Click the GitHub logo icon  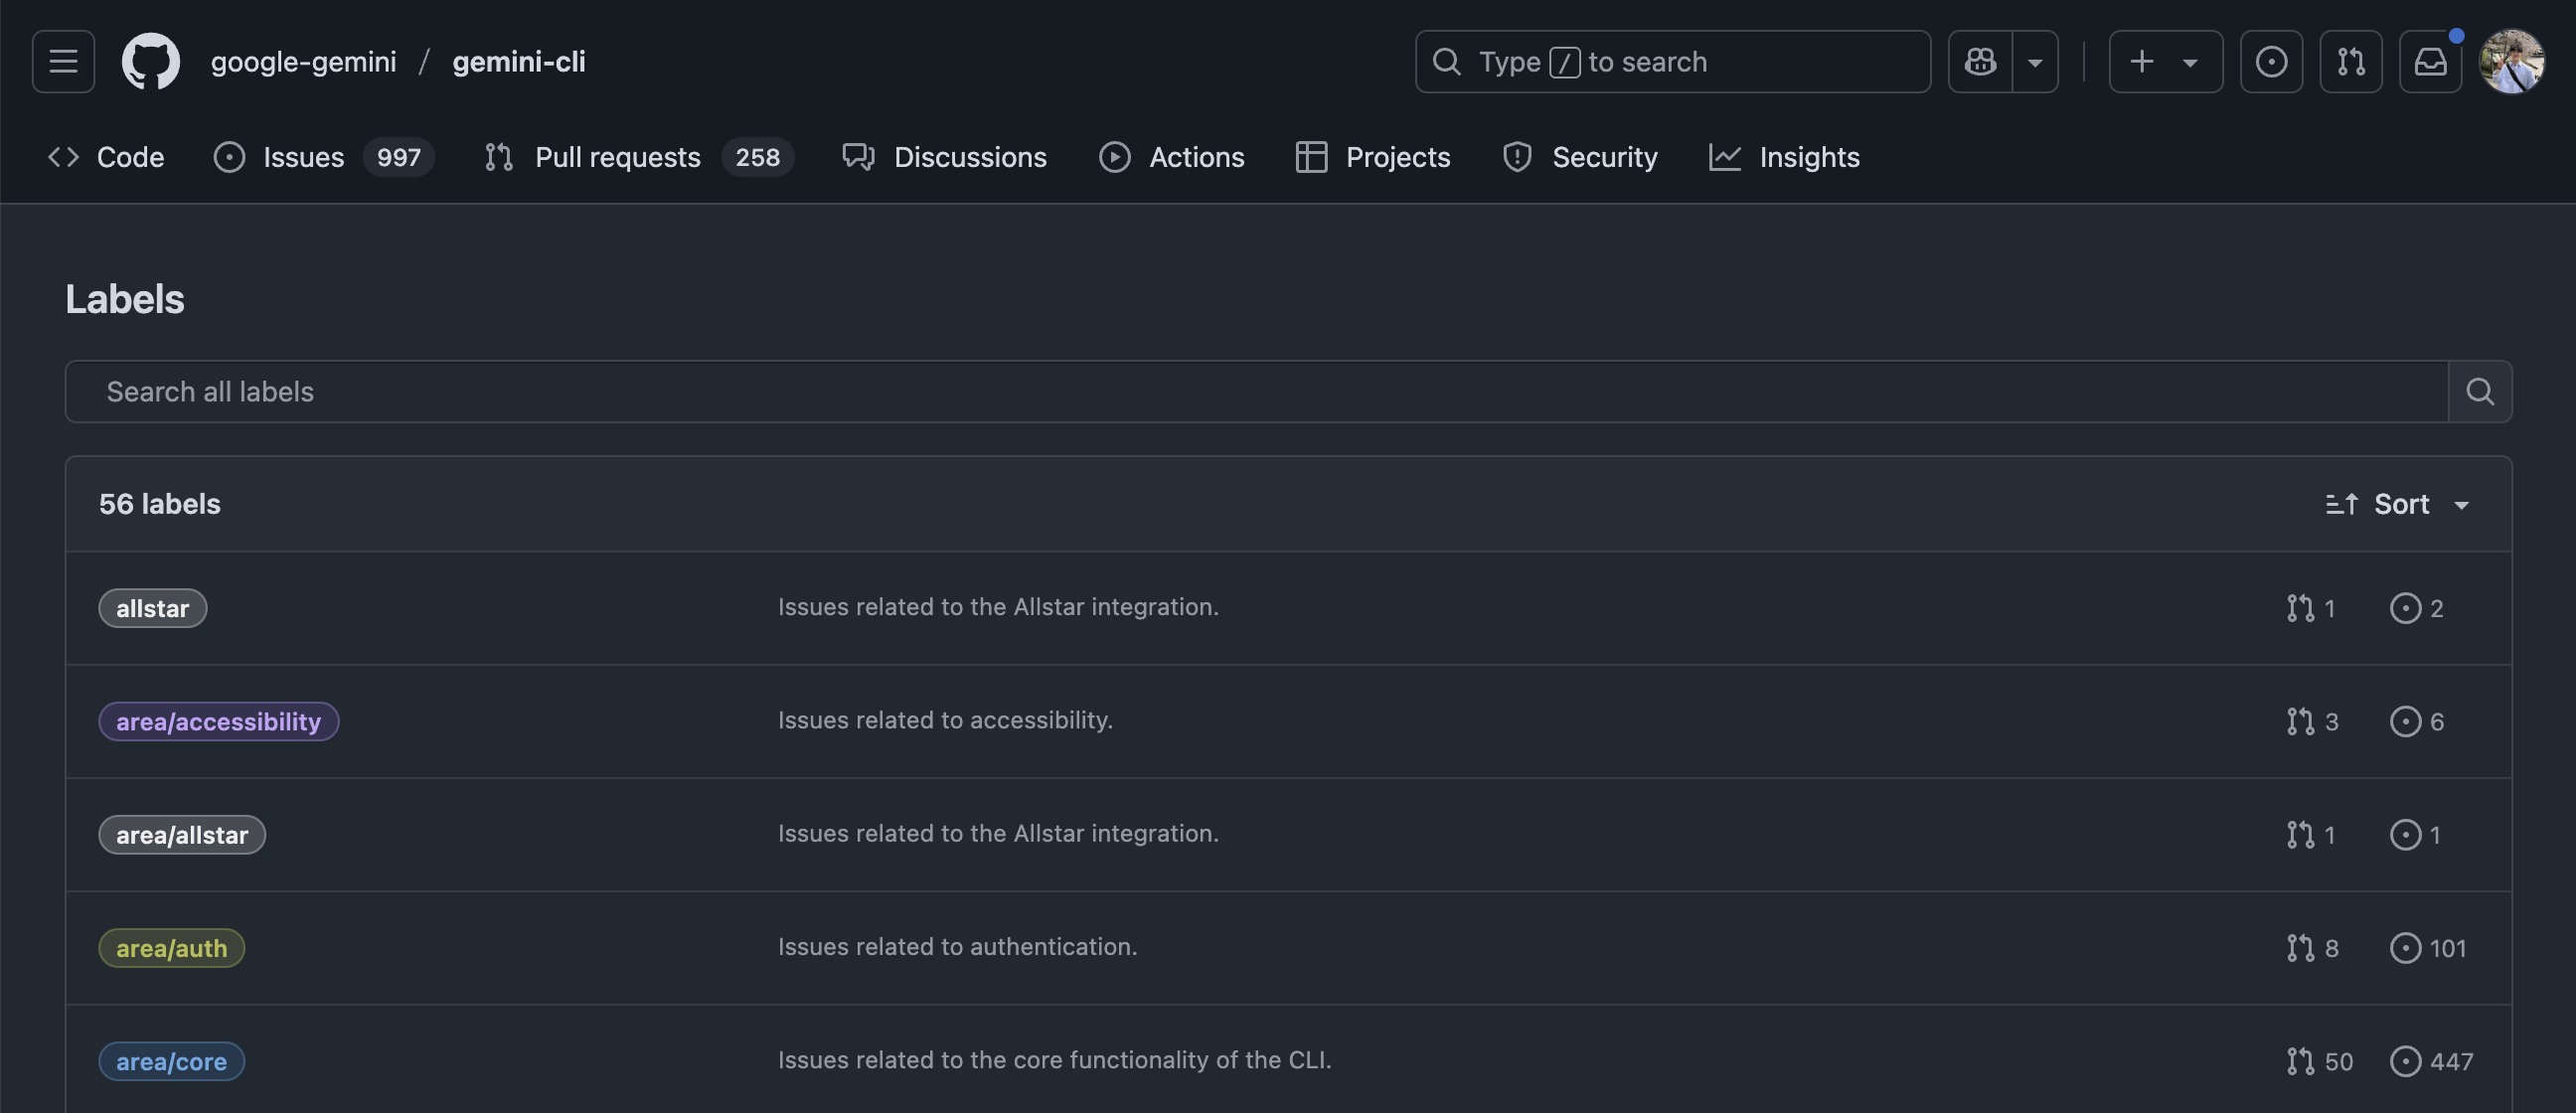[x=150, y=62]
